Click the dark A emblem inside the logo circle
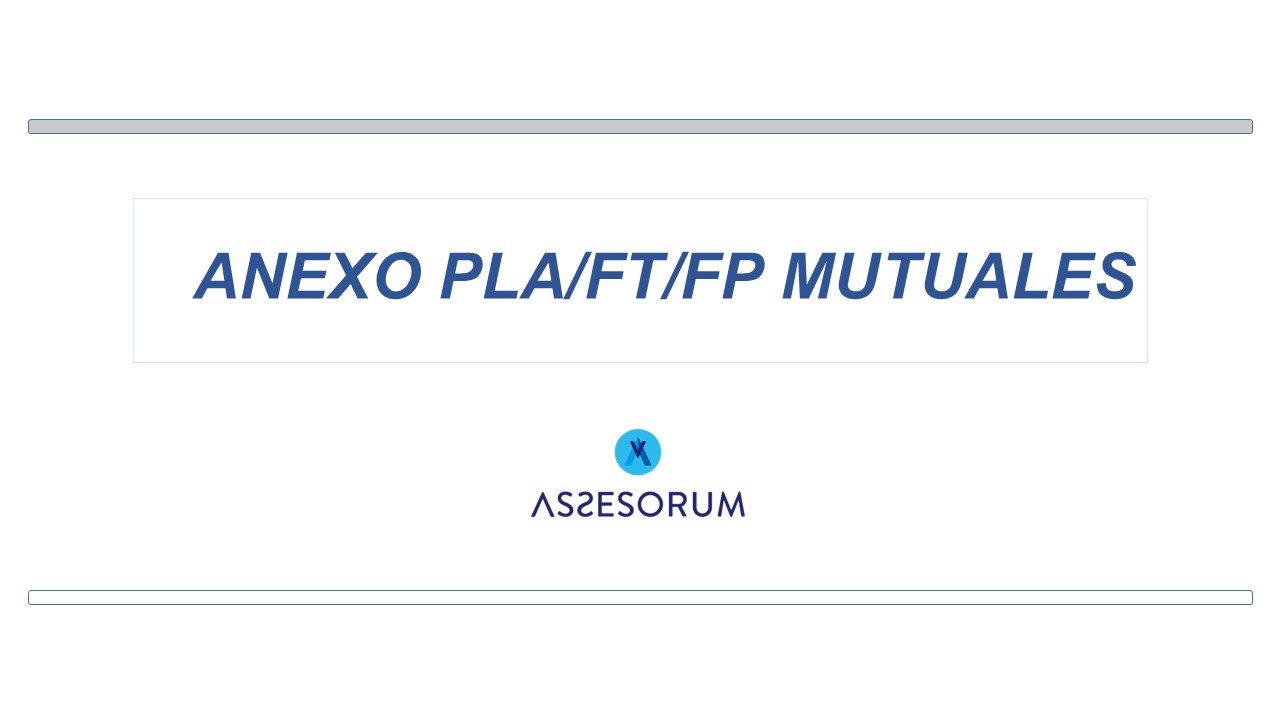1280x720 pixels. [x=639, y=453]
